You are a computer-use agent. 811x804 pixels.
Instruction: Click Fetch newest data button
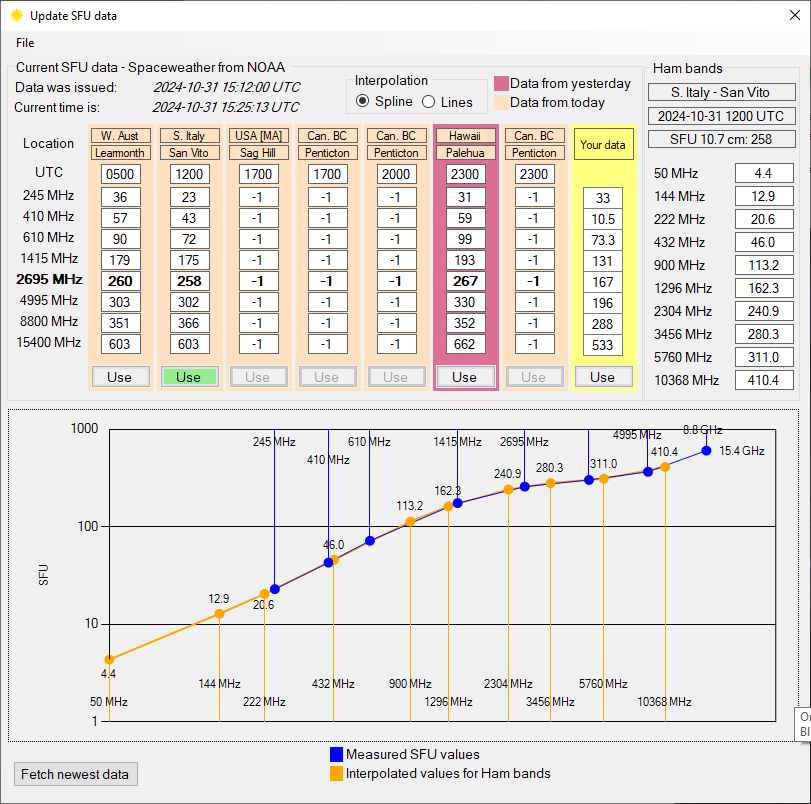(76, 774)
